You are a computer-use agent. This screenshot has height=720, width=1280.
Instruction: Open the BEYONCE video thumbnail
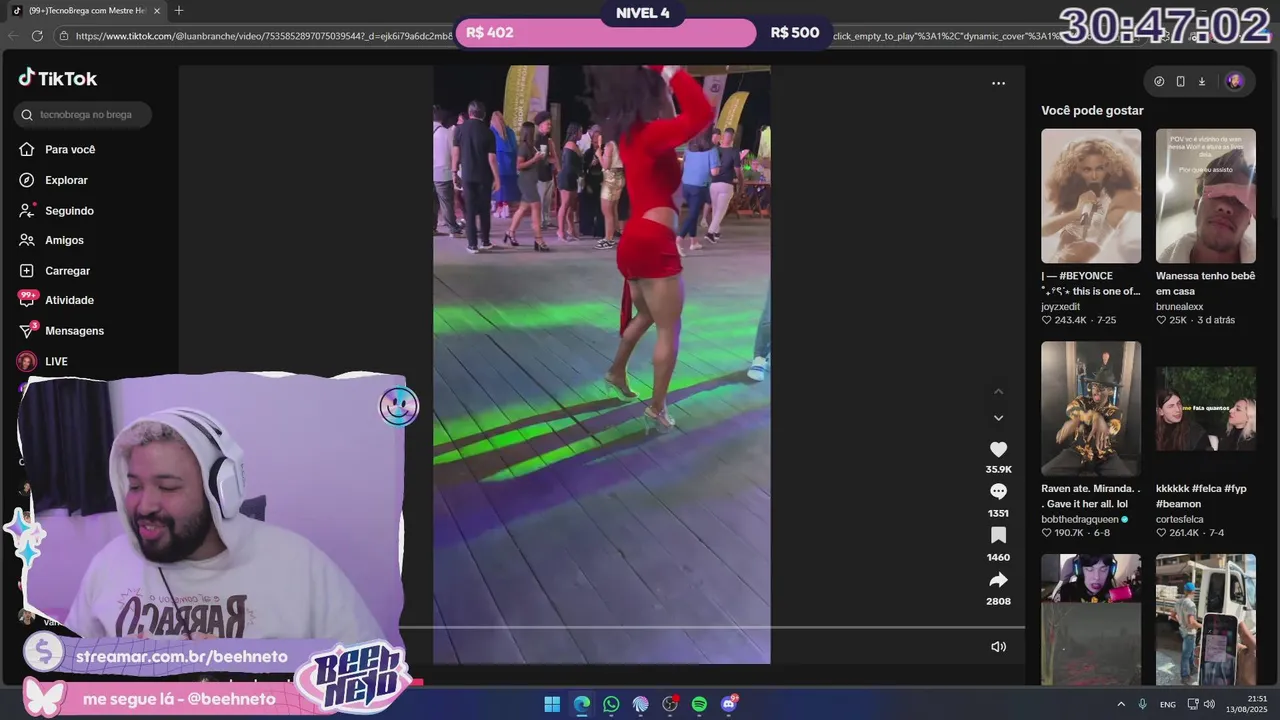(1091, 196)
